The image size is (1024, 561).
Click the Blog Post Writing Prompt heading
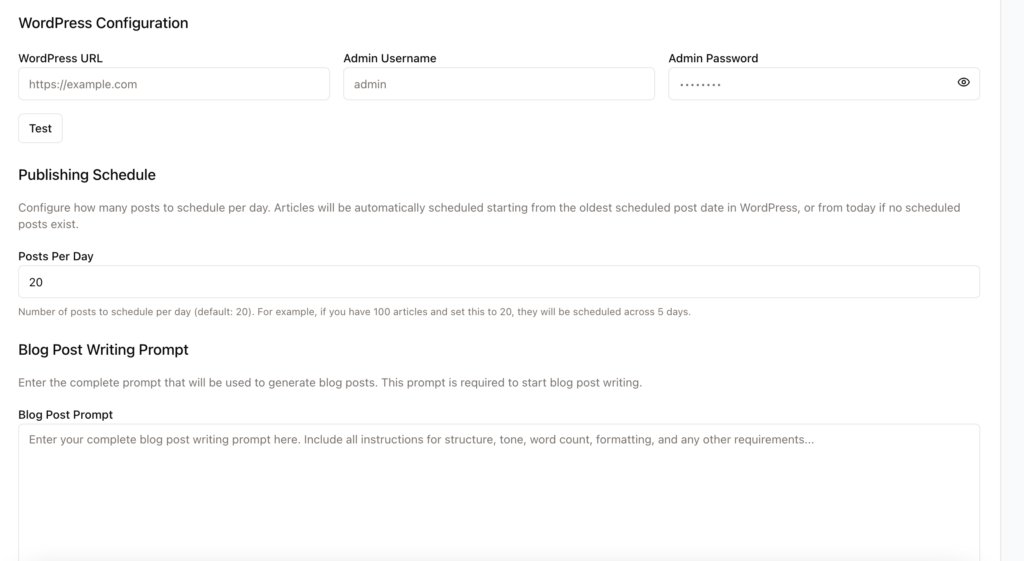point(103,349)
